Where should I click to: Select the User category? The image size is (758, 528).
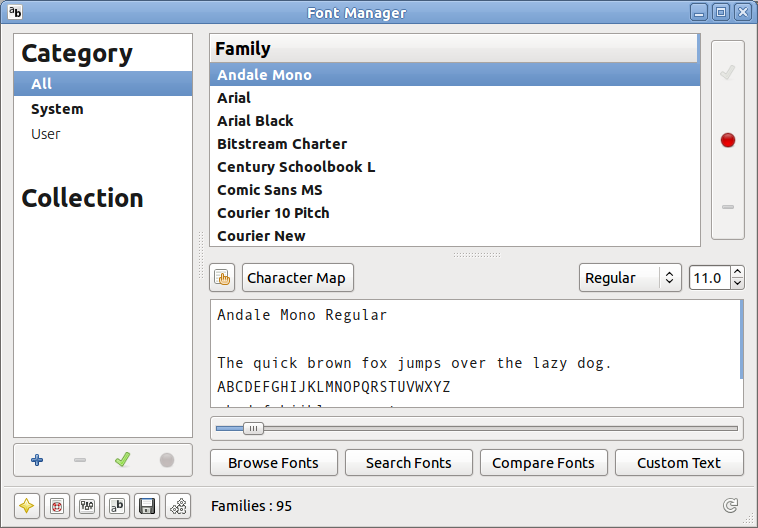103,134
